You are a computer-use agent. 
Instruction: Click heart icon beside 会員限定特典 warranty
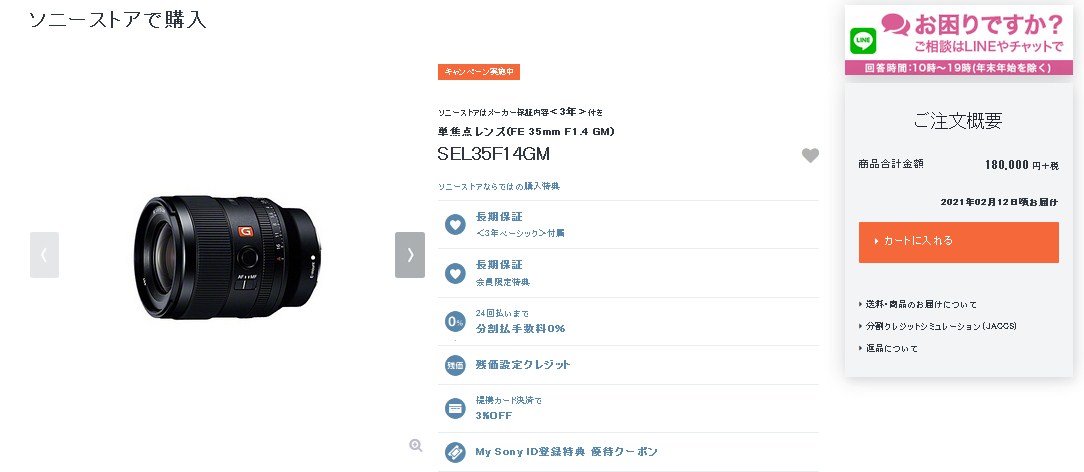point(455,274)
